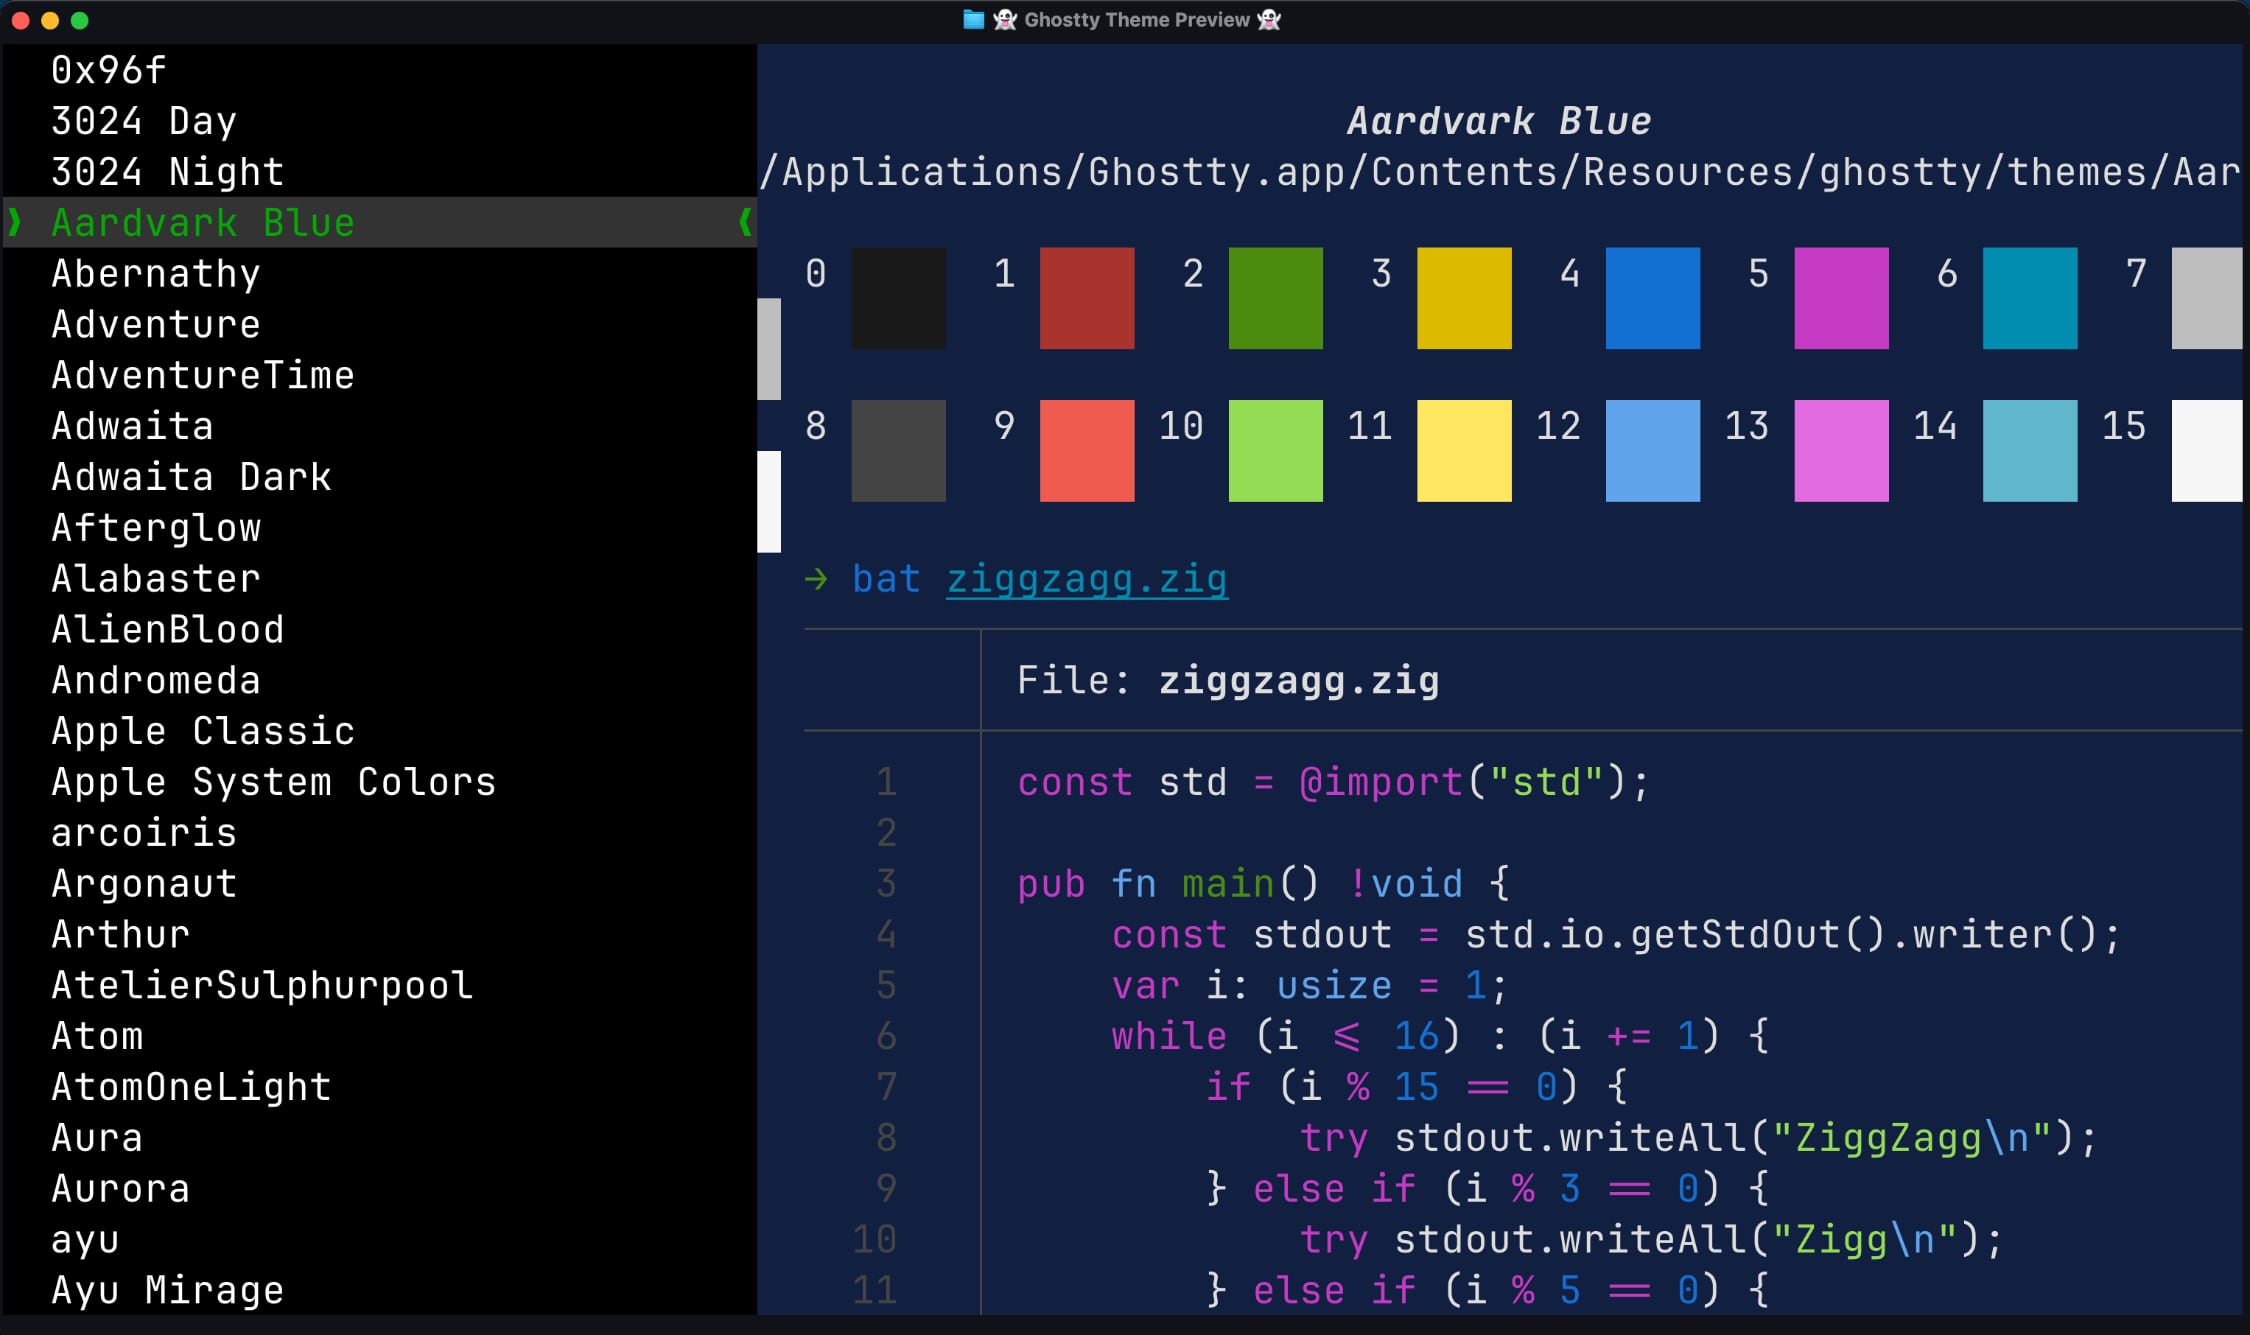Choose the AtomOneLight theme
Screen dimensions: 2250x1335
tap(191, 1087)
